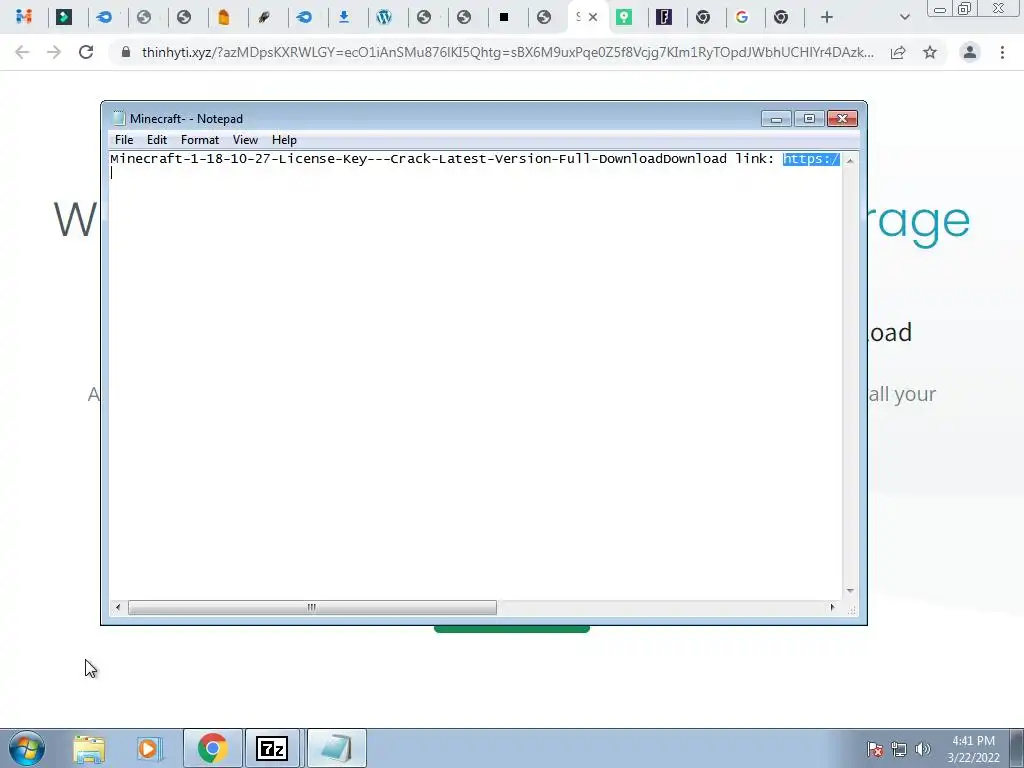Switch to the black square favicon tab
Image resolution: width=1024 pixels, height=768 pixels.
[x=504, y=17]
